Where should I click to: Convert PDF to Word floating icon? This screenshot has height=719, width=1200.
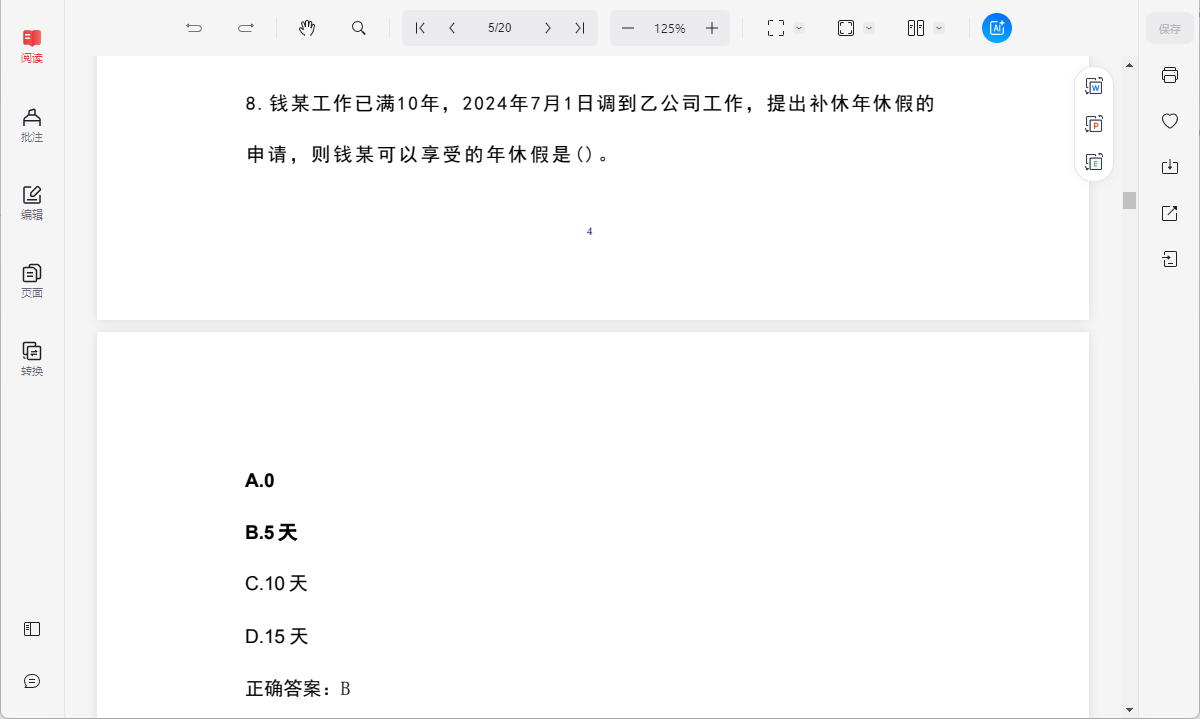coord(1094,87)
